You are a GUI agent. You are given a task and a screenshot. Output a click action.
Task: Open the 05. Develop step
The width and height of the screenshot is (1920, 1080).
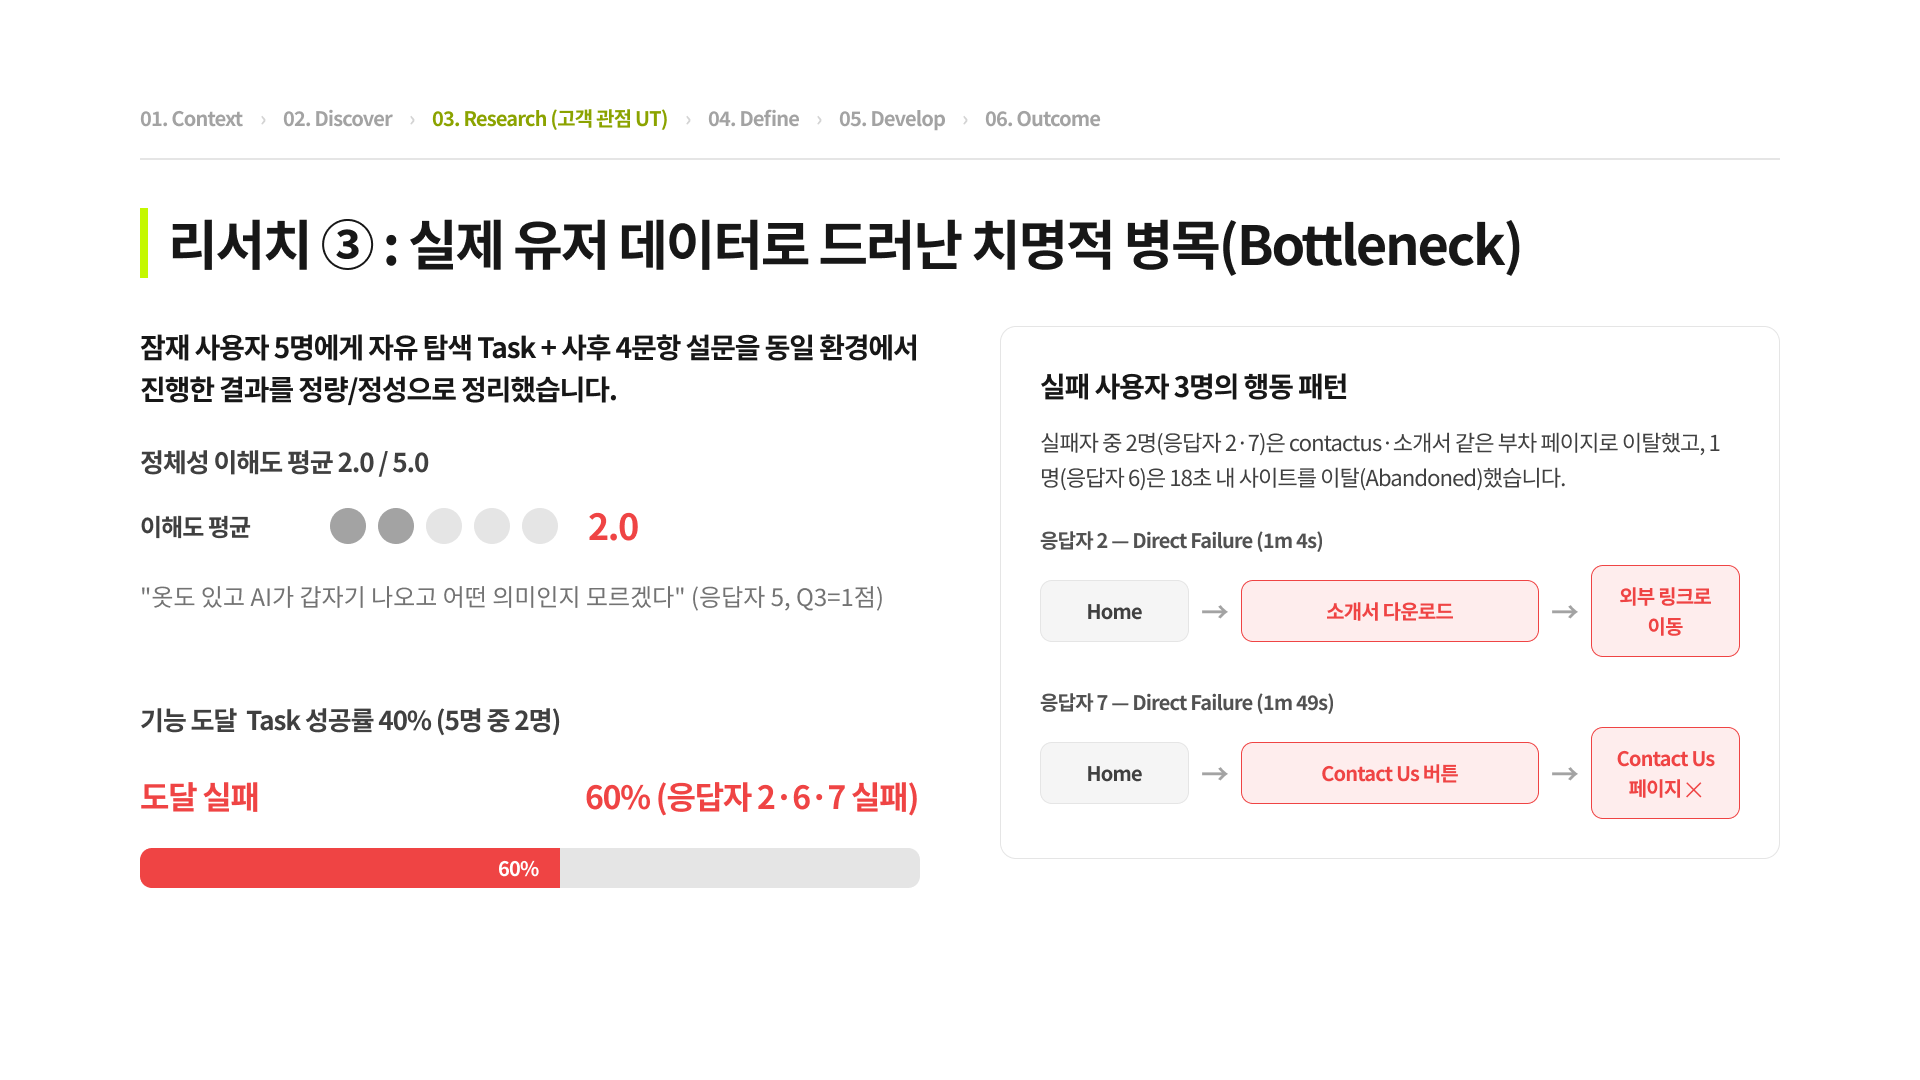(x=892, y=119)
